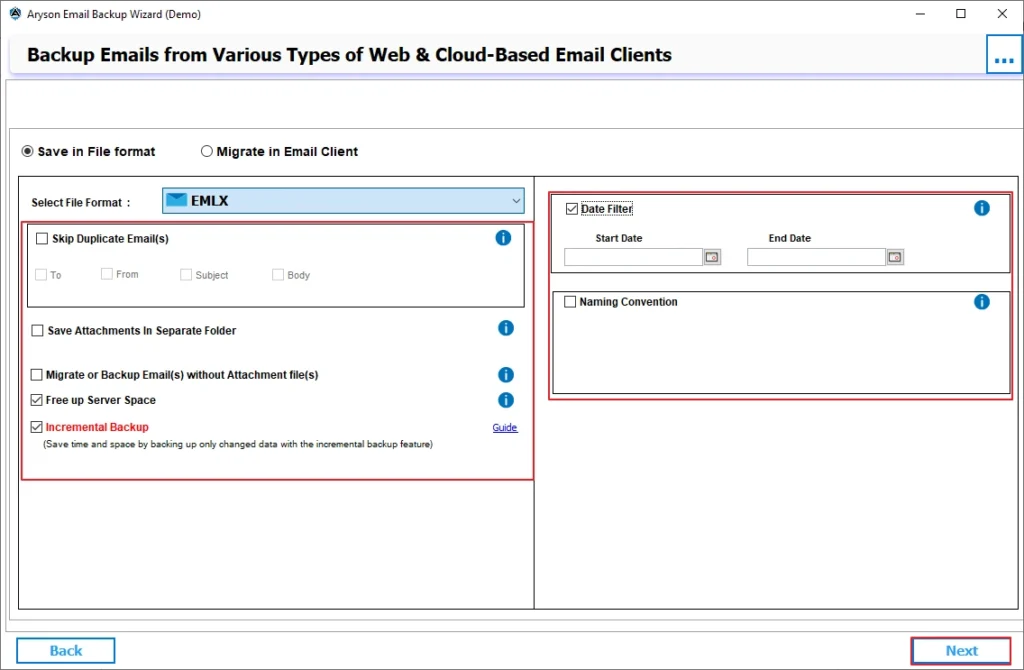
Task: Click the Next button
Action: tap(961, 650)
